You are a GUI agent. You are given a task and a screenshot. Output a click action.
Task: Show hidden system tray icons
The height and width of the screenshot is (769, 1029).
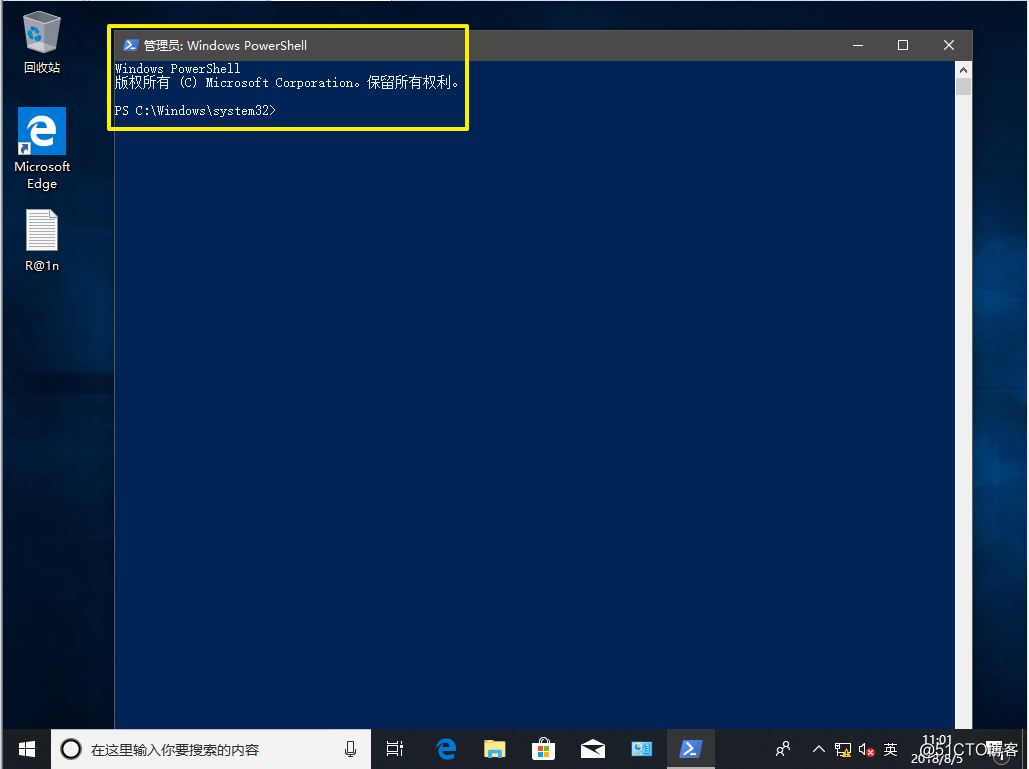click(818, 749)
